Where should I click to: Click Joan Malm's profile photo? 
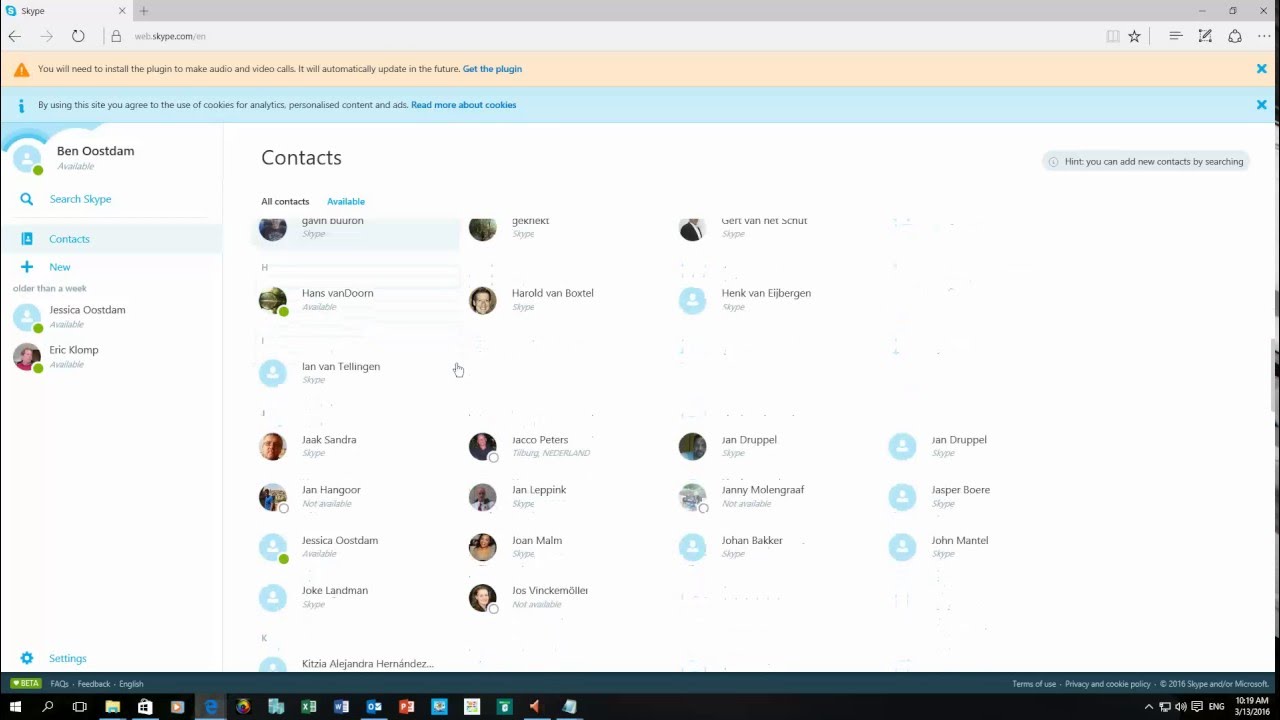tap(483, 547)
